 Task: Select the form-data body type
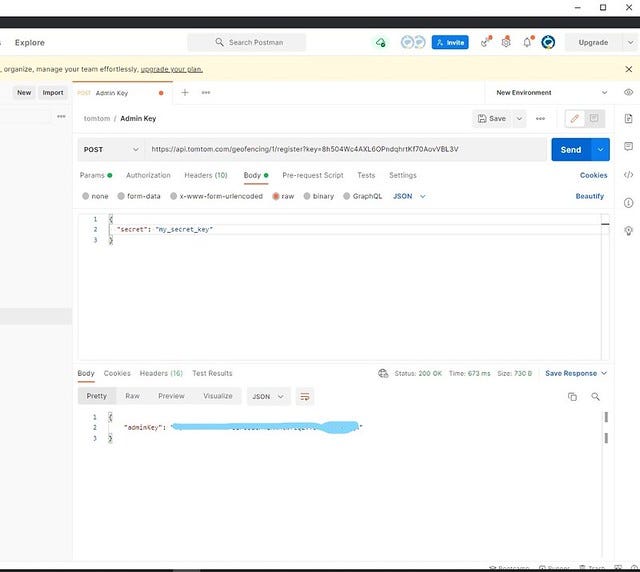[x=139, y=196]
